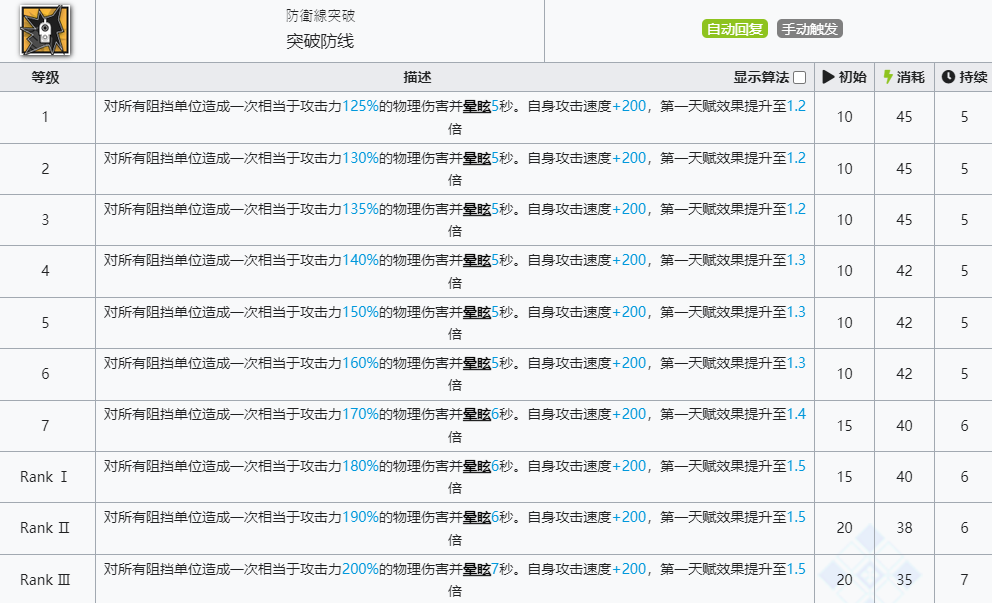Open the 晕眩 link in level 3 row
The height and width of the screenshot is (603, 992).
click(x=477, y=209)
